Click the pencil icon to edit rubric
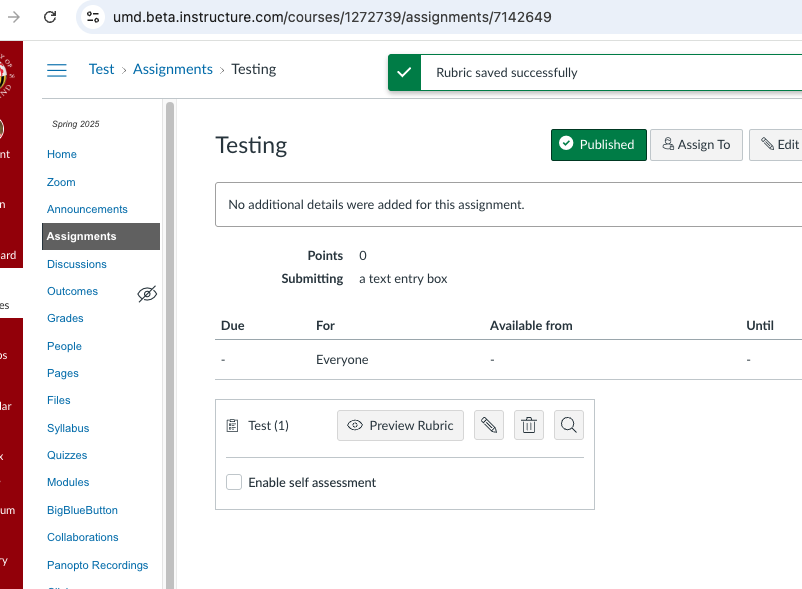This screenshot has width=802, height=589. (x=488, y=425)
